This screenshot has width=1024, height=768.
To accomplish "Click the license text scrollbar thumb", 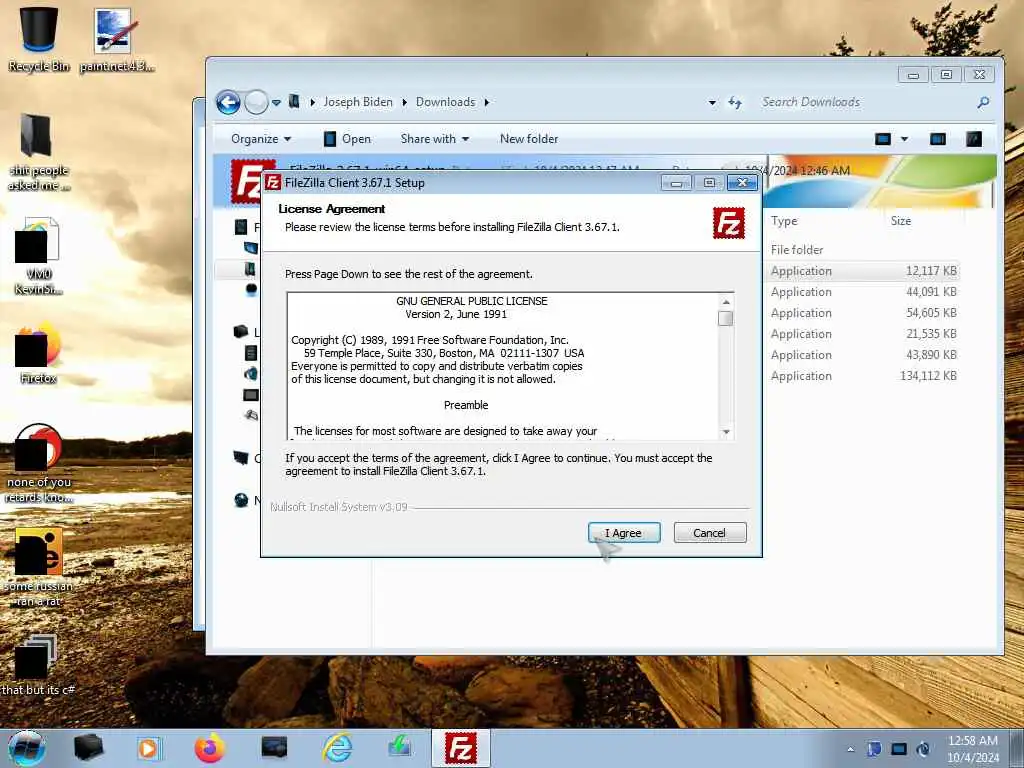I will (x=726, y=318).
